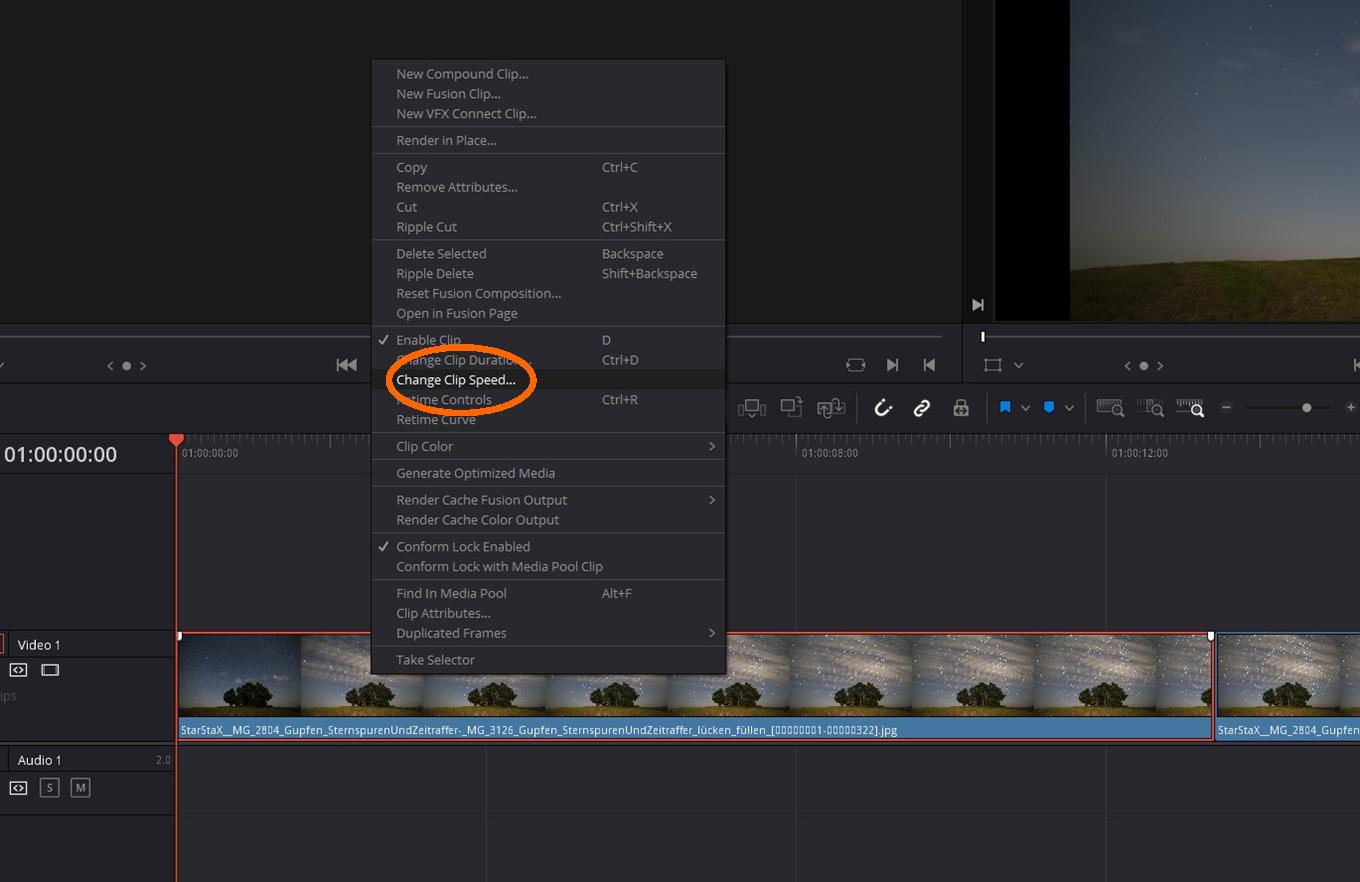Mute the Audio 1 track
Image resolution: width=1360 pixels, height=882 pixels.
click(81, 788)
